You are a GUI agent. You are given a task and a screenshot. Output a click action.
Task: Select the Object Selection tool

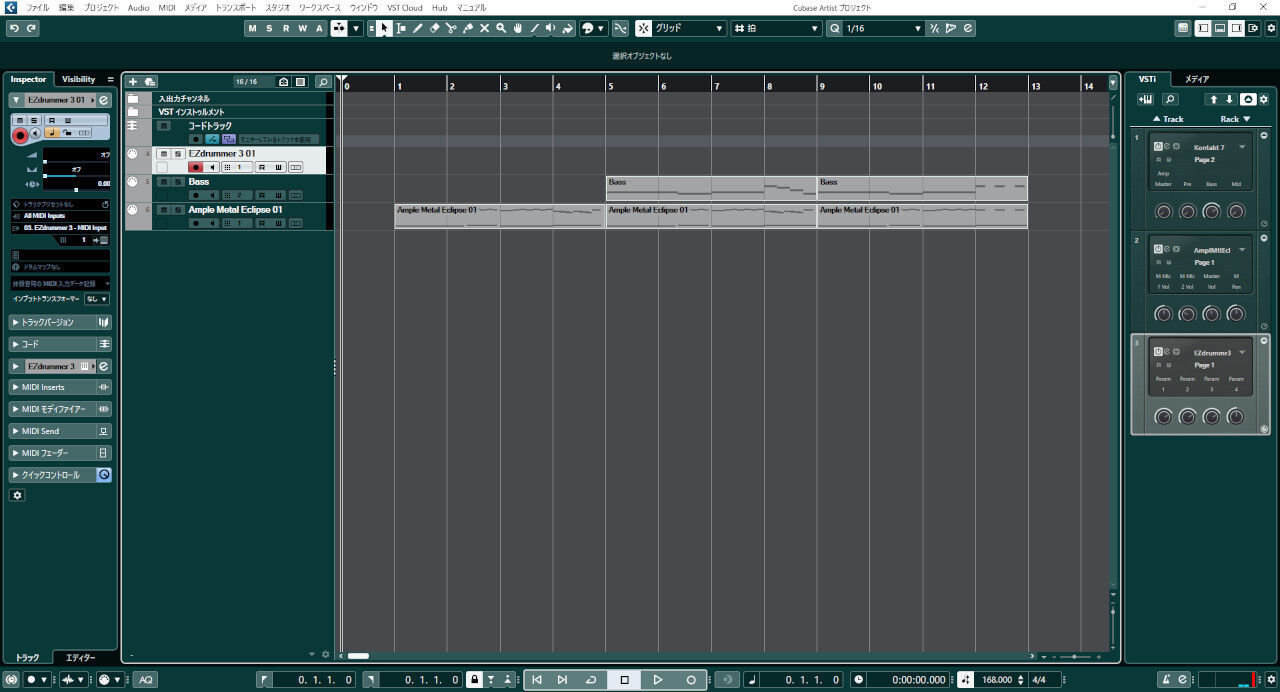pyautogui.click(x=384, y=28)
